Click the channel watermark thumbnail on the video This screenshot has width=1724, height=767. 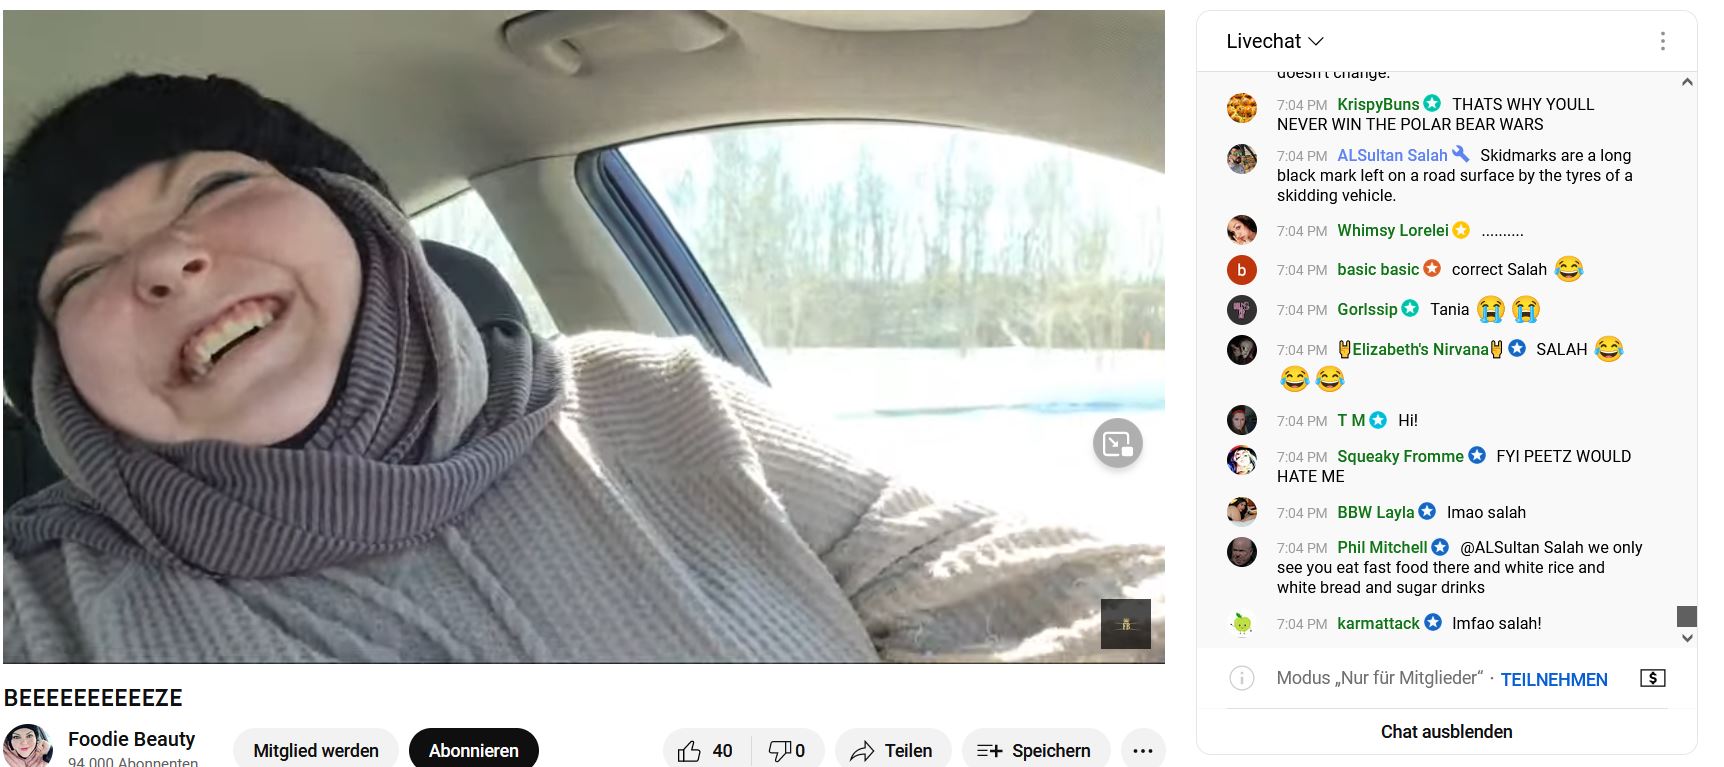coord(1125,624)
